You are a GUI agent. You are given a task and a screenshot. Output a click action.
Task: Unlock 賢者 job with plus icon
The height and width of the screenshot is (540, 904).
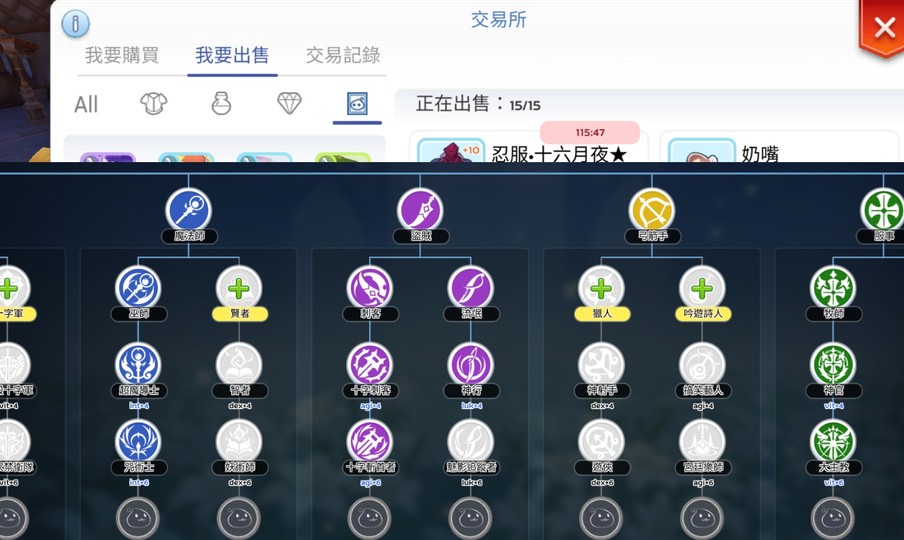pos(239,288)
